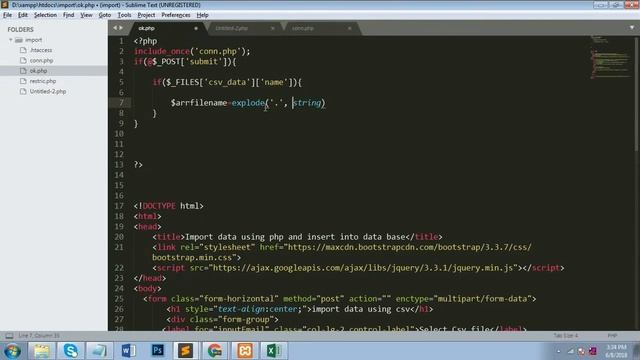Open the View menu
The height and width of the screenshot is (360, 640).
click(x=86, y=15)
